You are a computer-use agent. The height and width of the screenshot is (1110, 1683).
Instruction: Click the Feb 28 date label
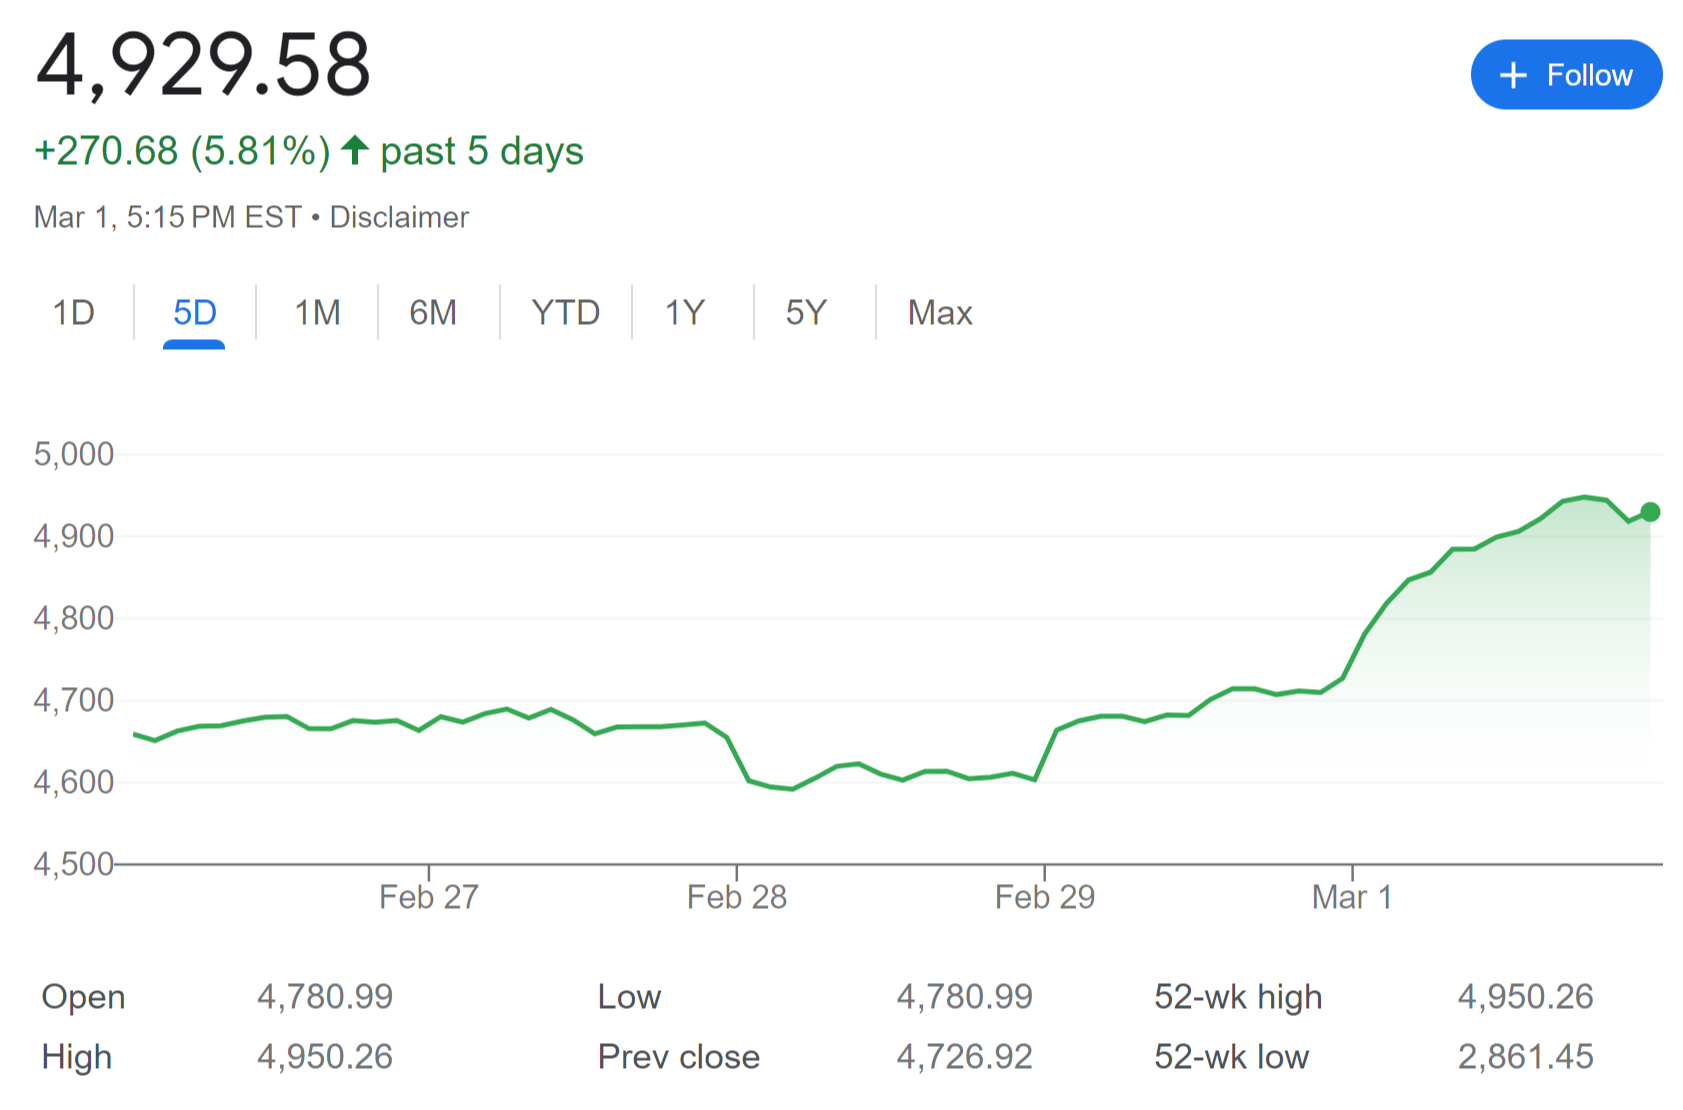[736, 897]
